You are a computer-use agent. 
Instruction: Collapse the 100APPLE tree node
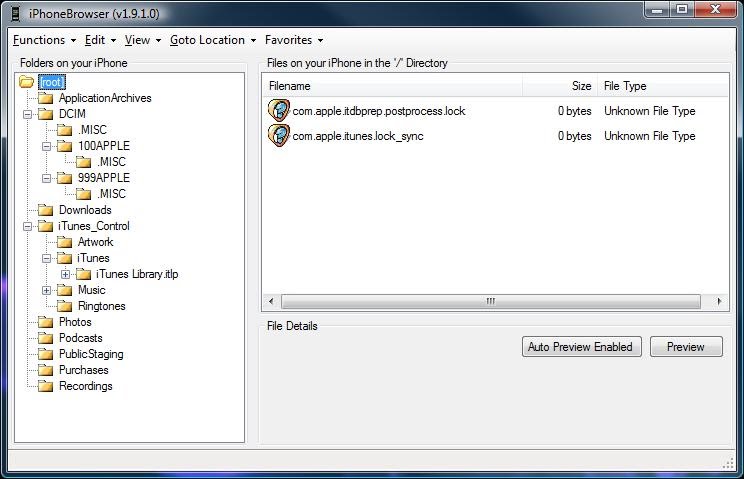46,147
